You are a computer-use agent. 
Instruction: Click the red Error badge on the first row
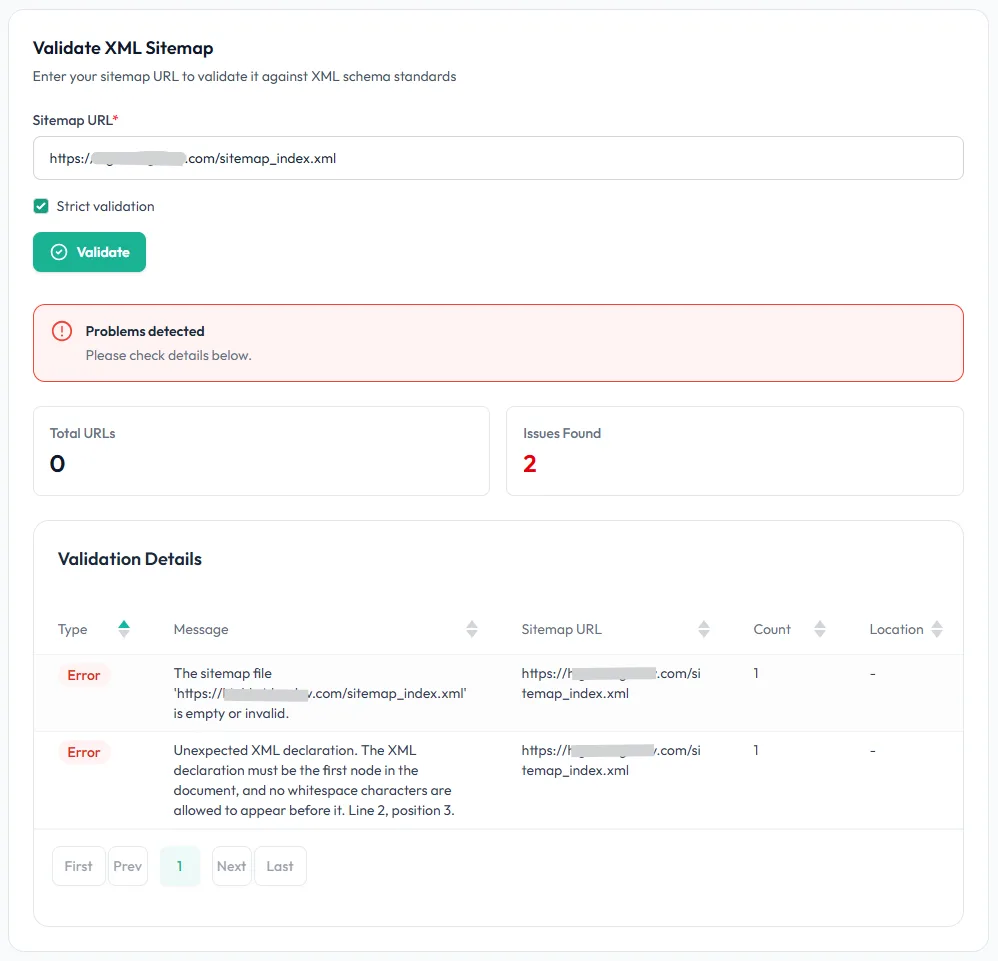pyautogui.click(x=84, y=675)
